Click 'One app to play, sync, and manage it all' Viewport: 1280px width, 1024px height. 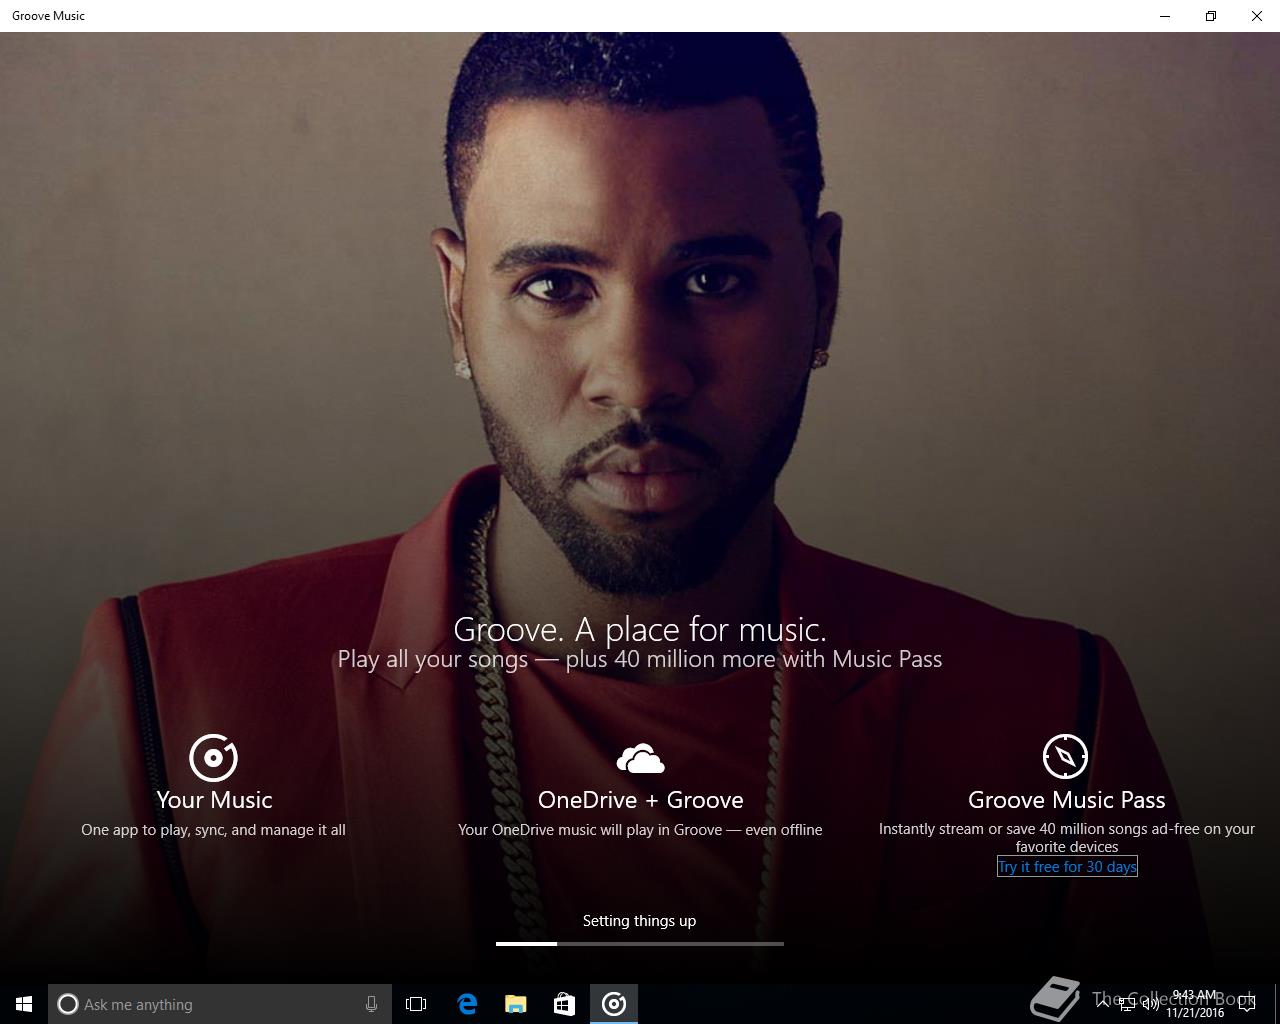[x=213, y=830]
